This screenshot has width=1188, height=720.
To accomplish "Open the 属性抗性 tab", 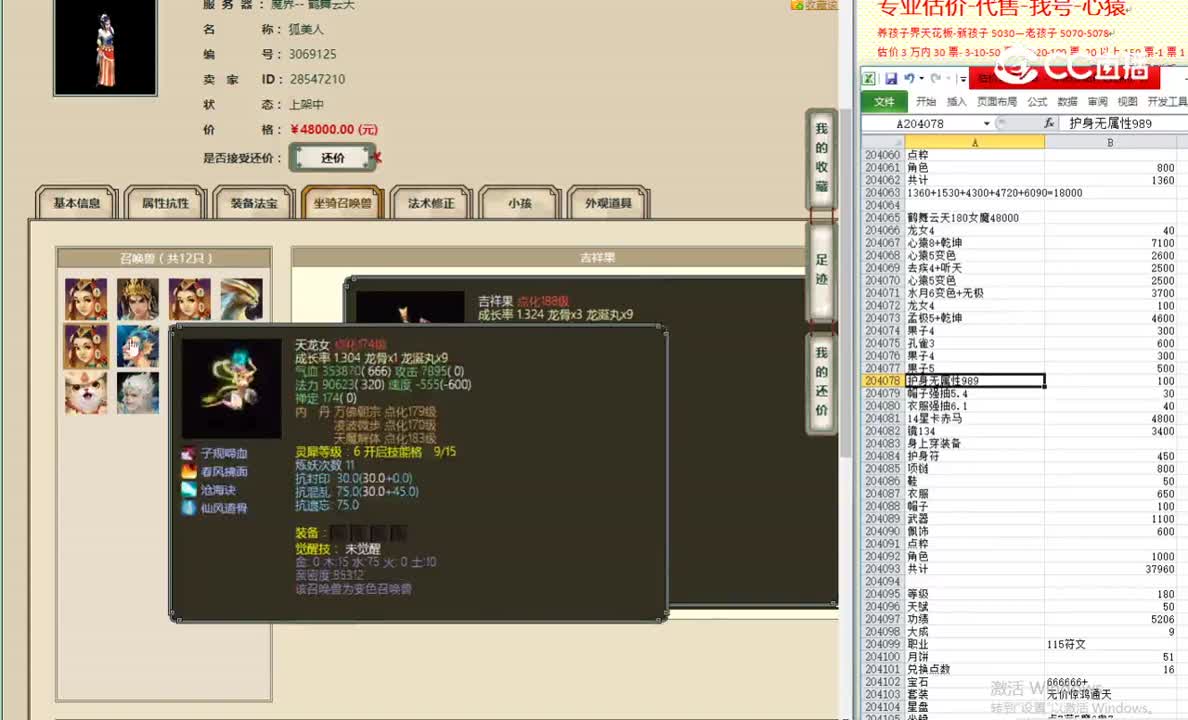I will point(165,203).
